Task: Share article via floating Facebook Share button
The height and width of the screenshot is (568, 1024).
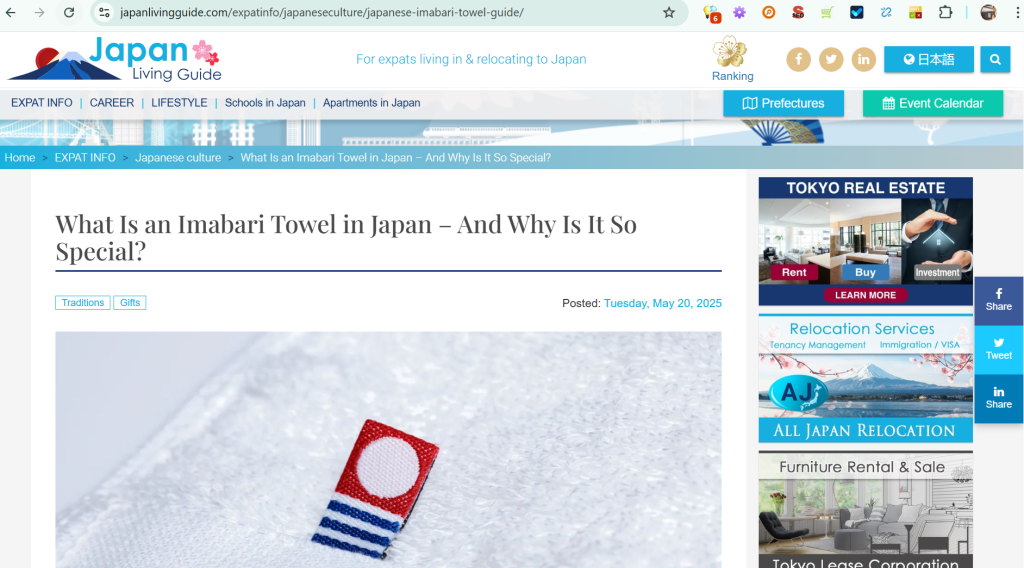Action: pyautogui.click(x=999, y=300)
